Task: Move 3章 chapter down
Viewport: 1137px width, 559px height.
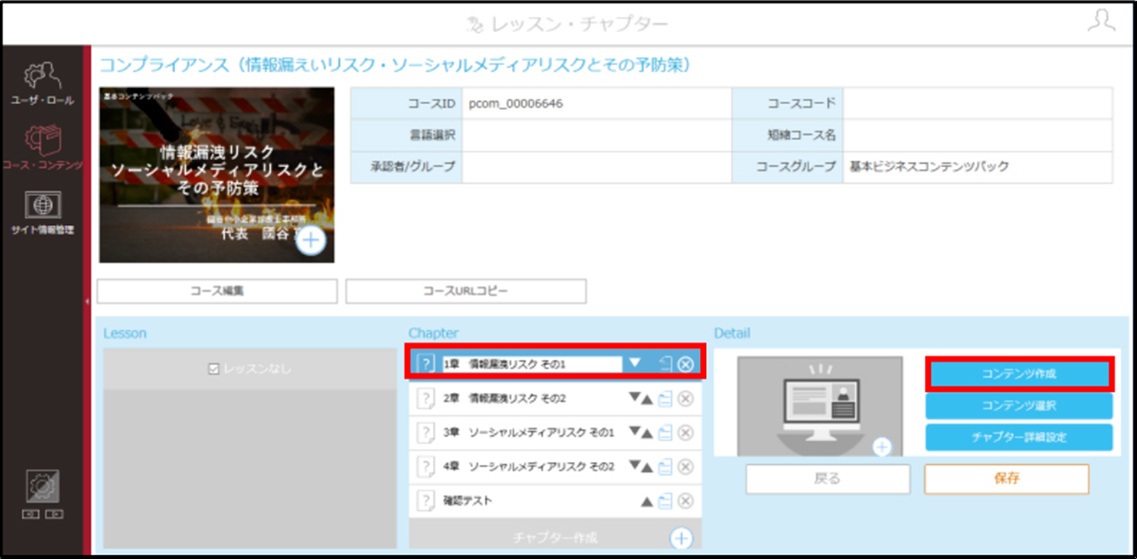Action: [x=634, y=431]
